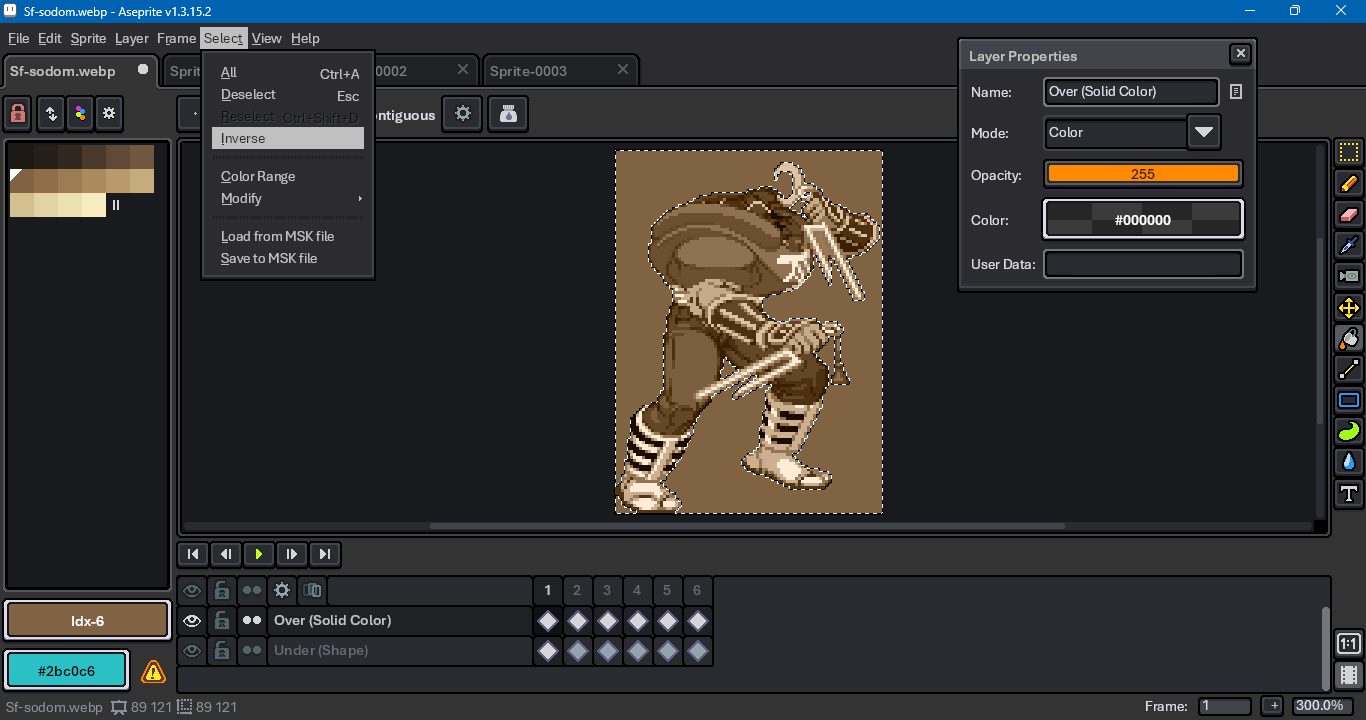Select the Pencil tool
The width and height of the screenshot is (1366, 720).
coord(1349,183)
